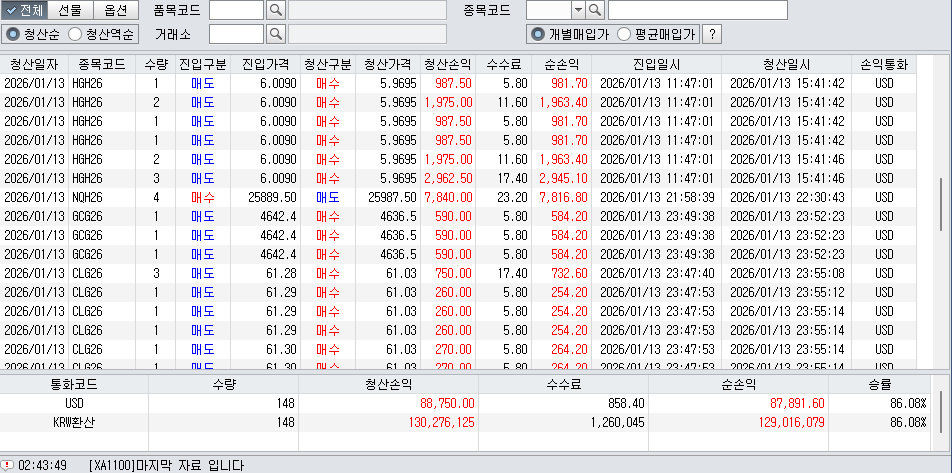Click the 승률 summary column header
The width and height of the screenshot is (952, 473).
[880, 384]
